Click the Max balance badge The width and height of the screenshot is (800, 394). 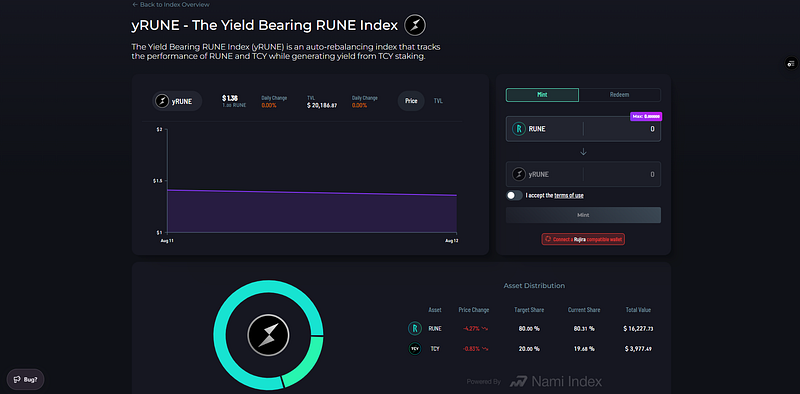pos(646,116)
